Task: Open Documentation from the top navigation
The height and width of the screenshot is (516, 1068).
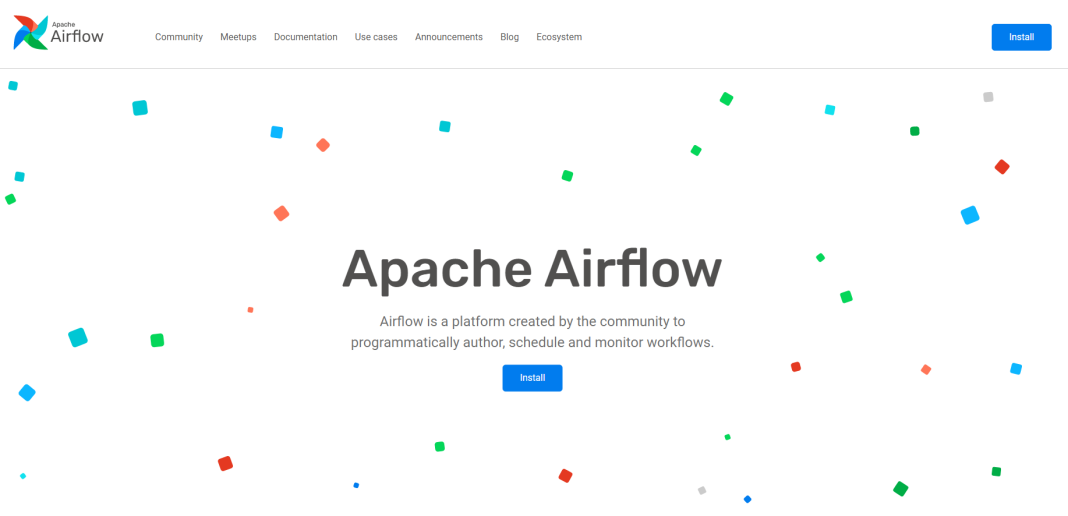Action: click(x=305, y=37)
